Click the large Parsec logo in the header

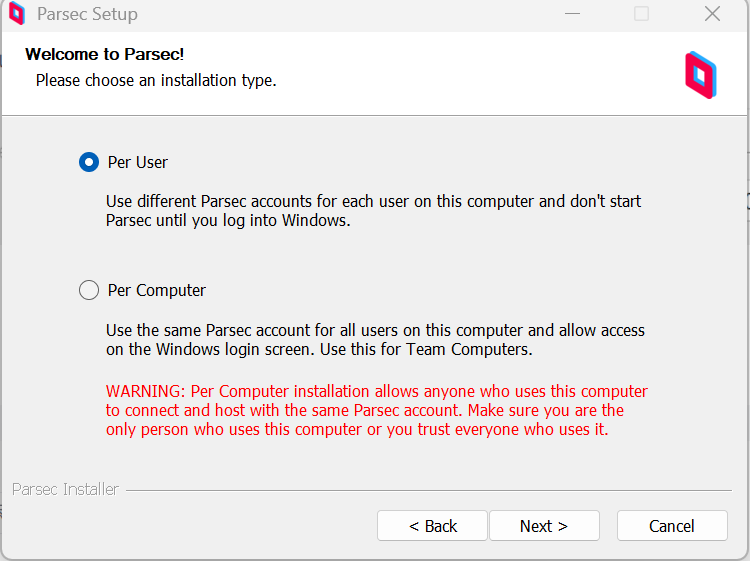click(700, 75)
